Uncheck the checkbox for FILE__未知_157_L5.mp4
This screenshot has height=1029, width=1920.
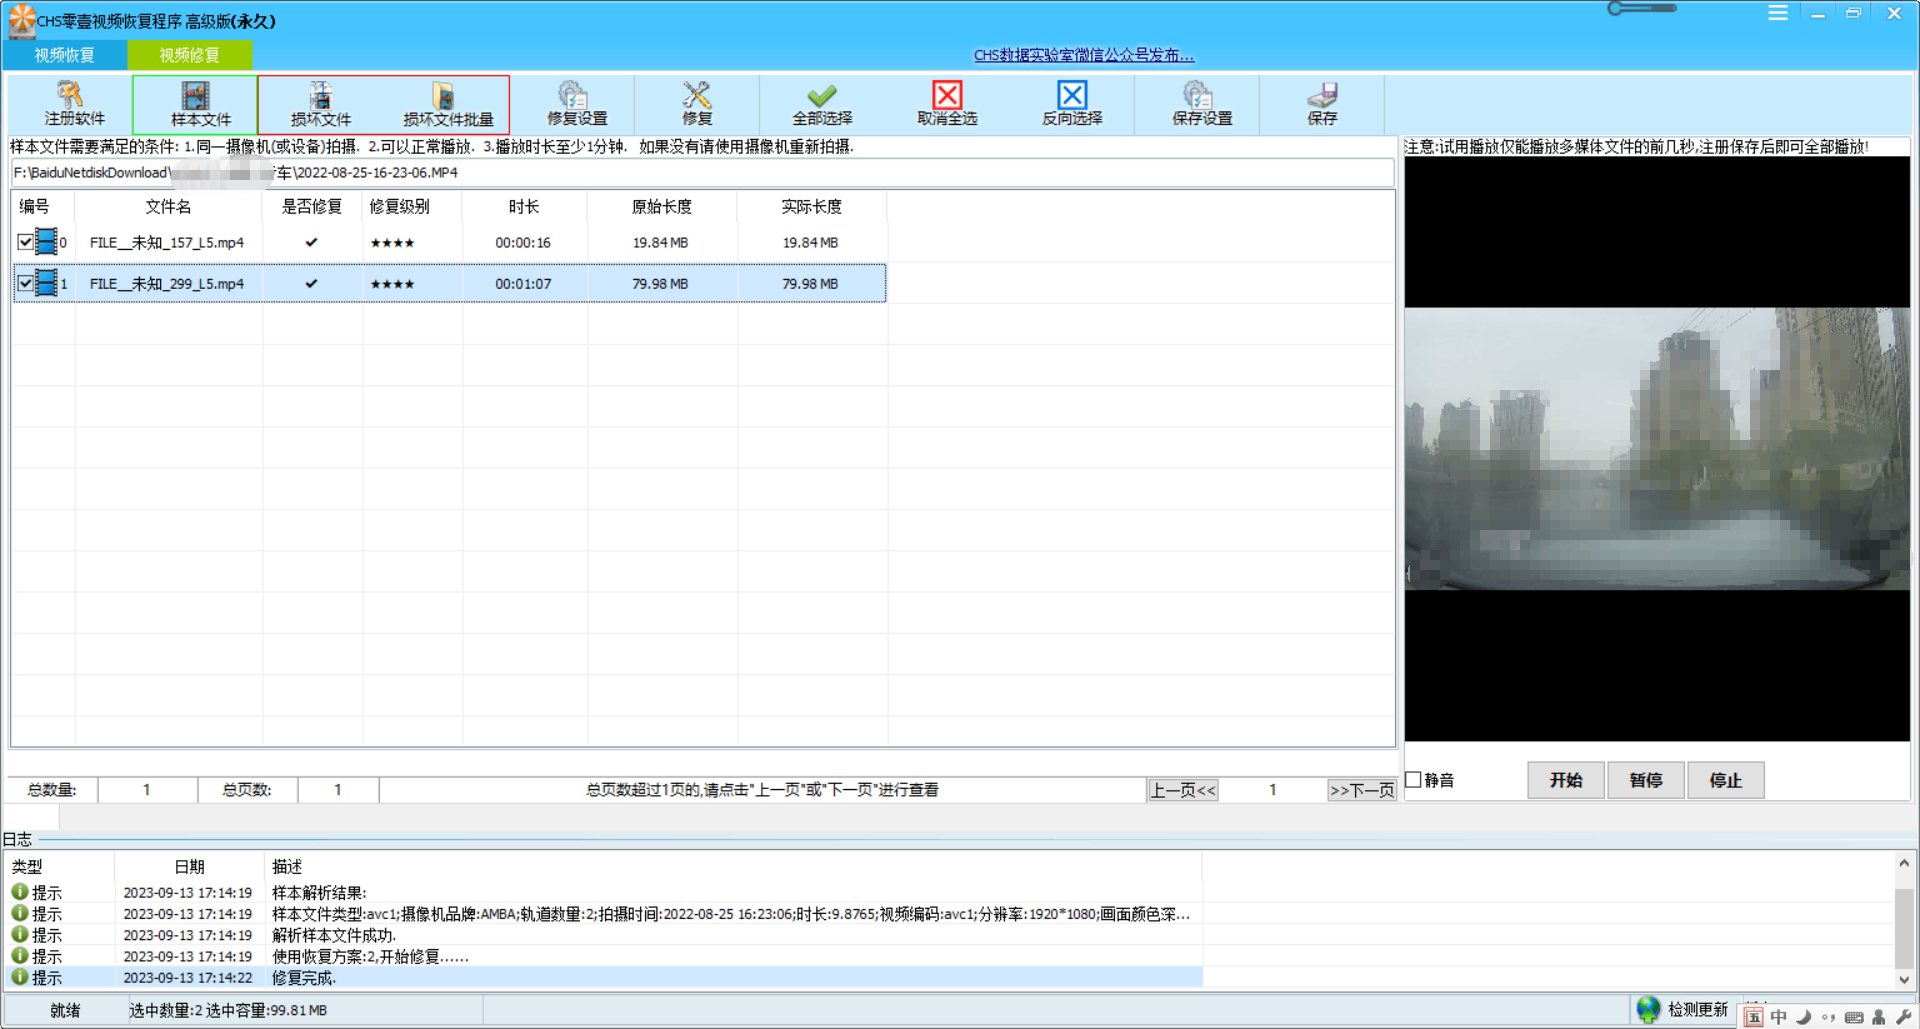click(25, 242)
